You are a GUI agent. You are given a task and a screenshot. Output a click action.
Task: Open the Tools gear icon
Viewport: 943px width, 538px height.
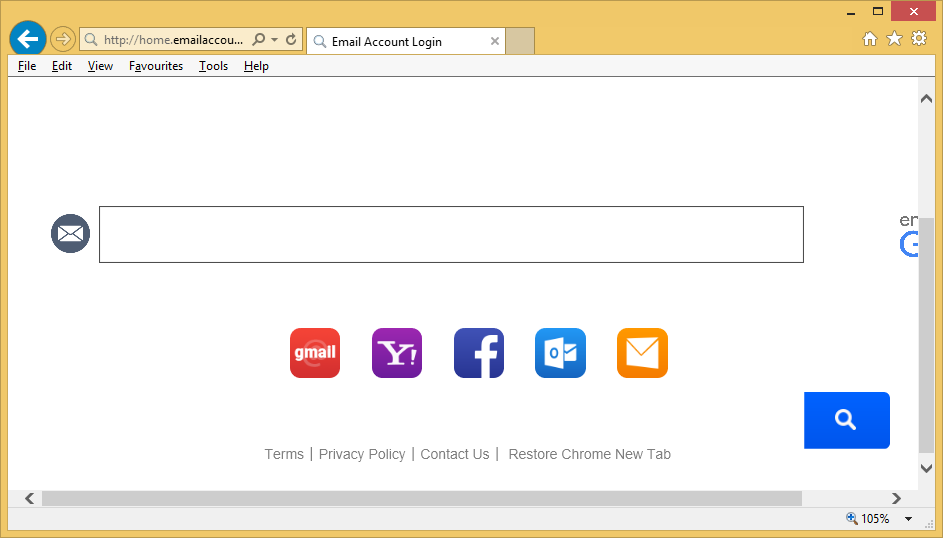919,38
